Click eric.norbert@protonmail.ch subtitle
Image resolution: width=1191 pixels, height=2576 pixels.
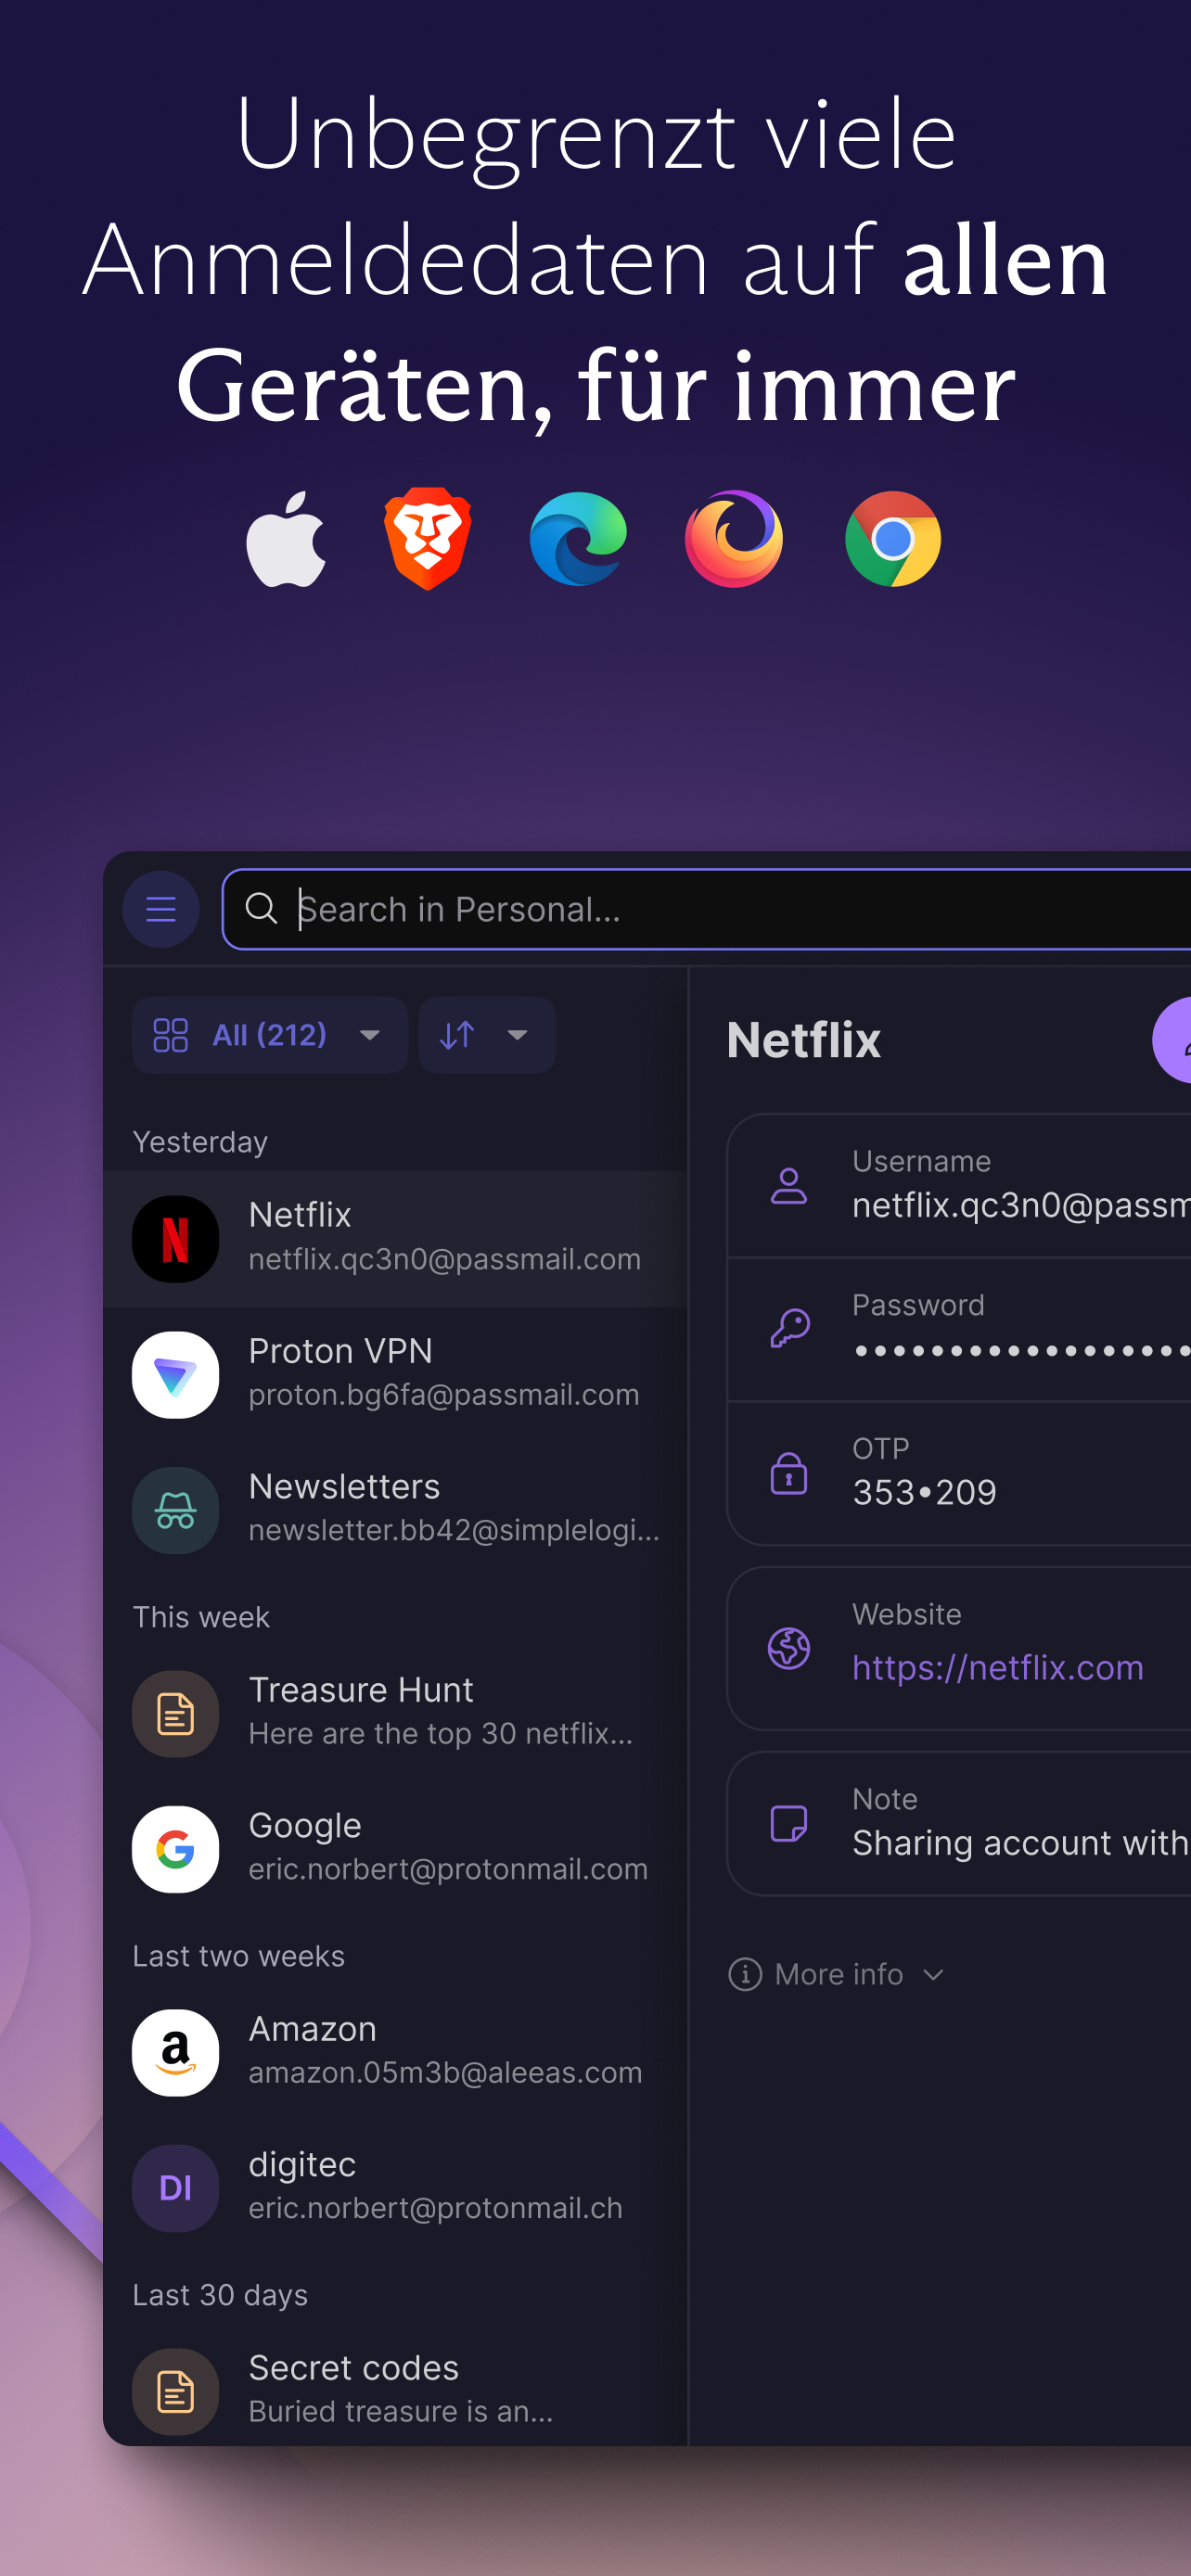coord(436,2208)
